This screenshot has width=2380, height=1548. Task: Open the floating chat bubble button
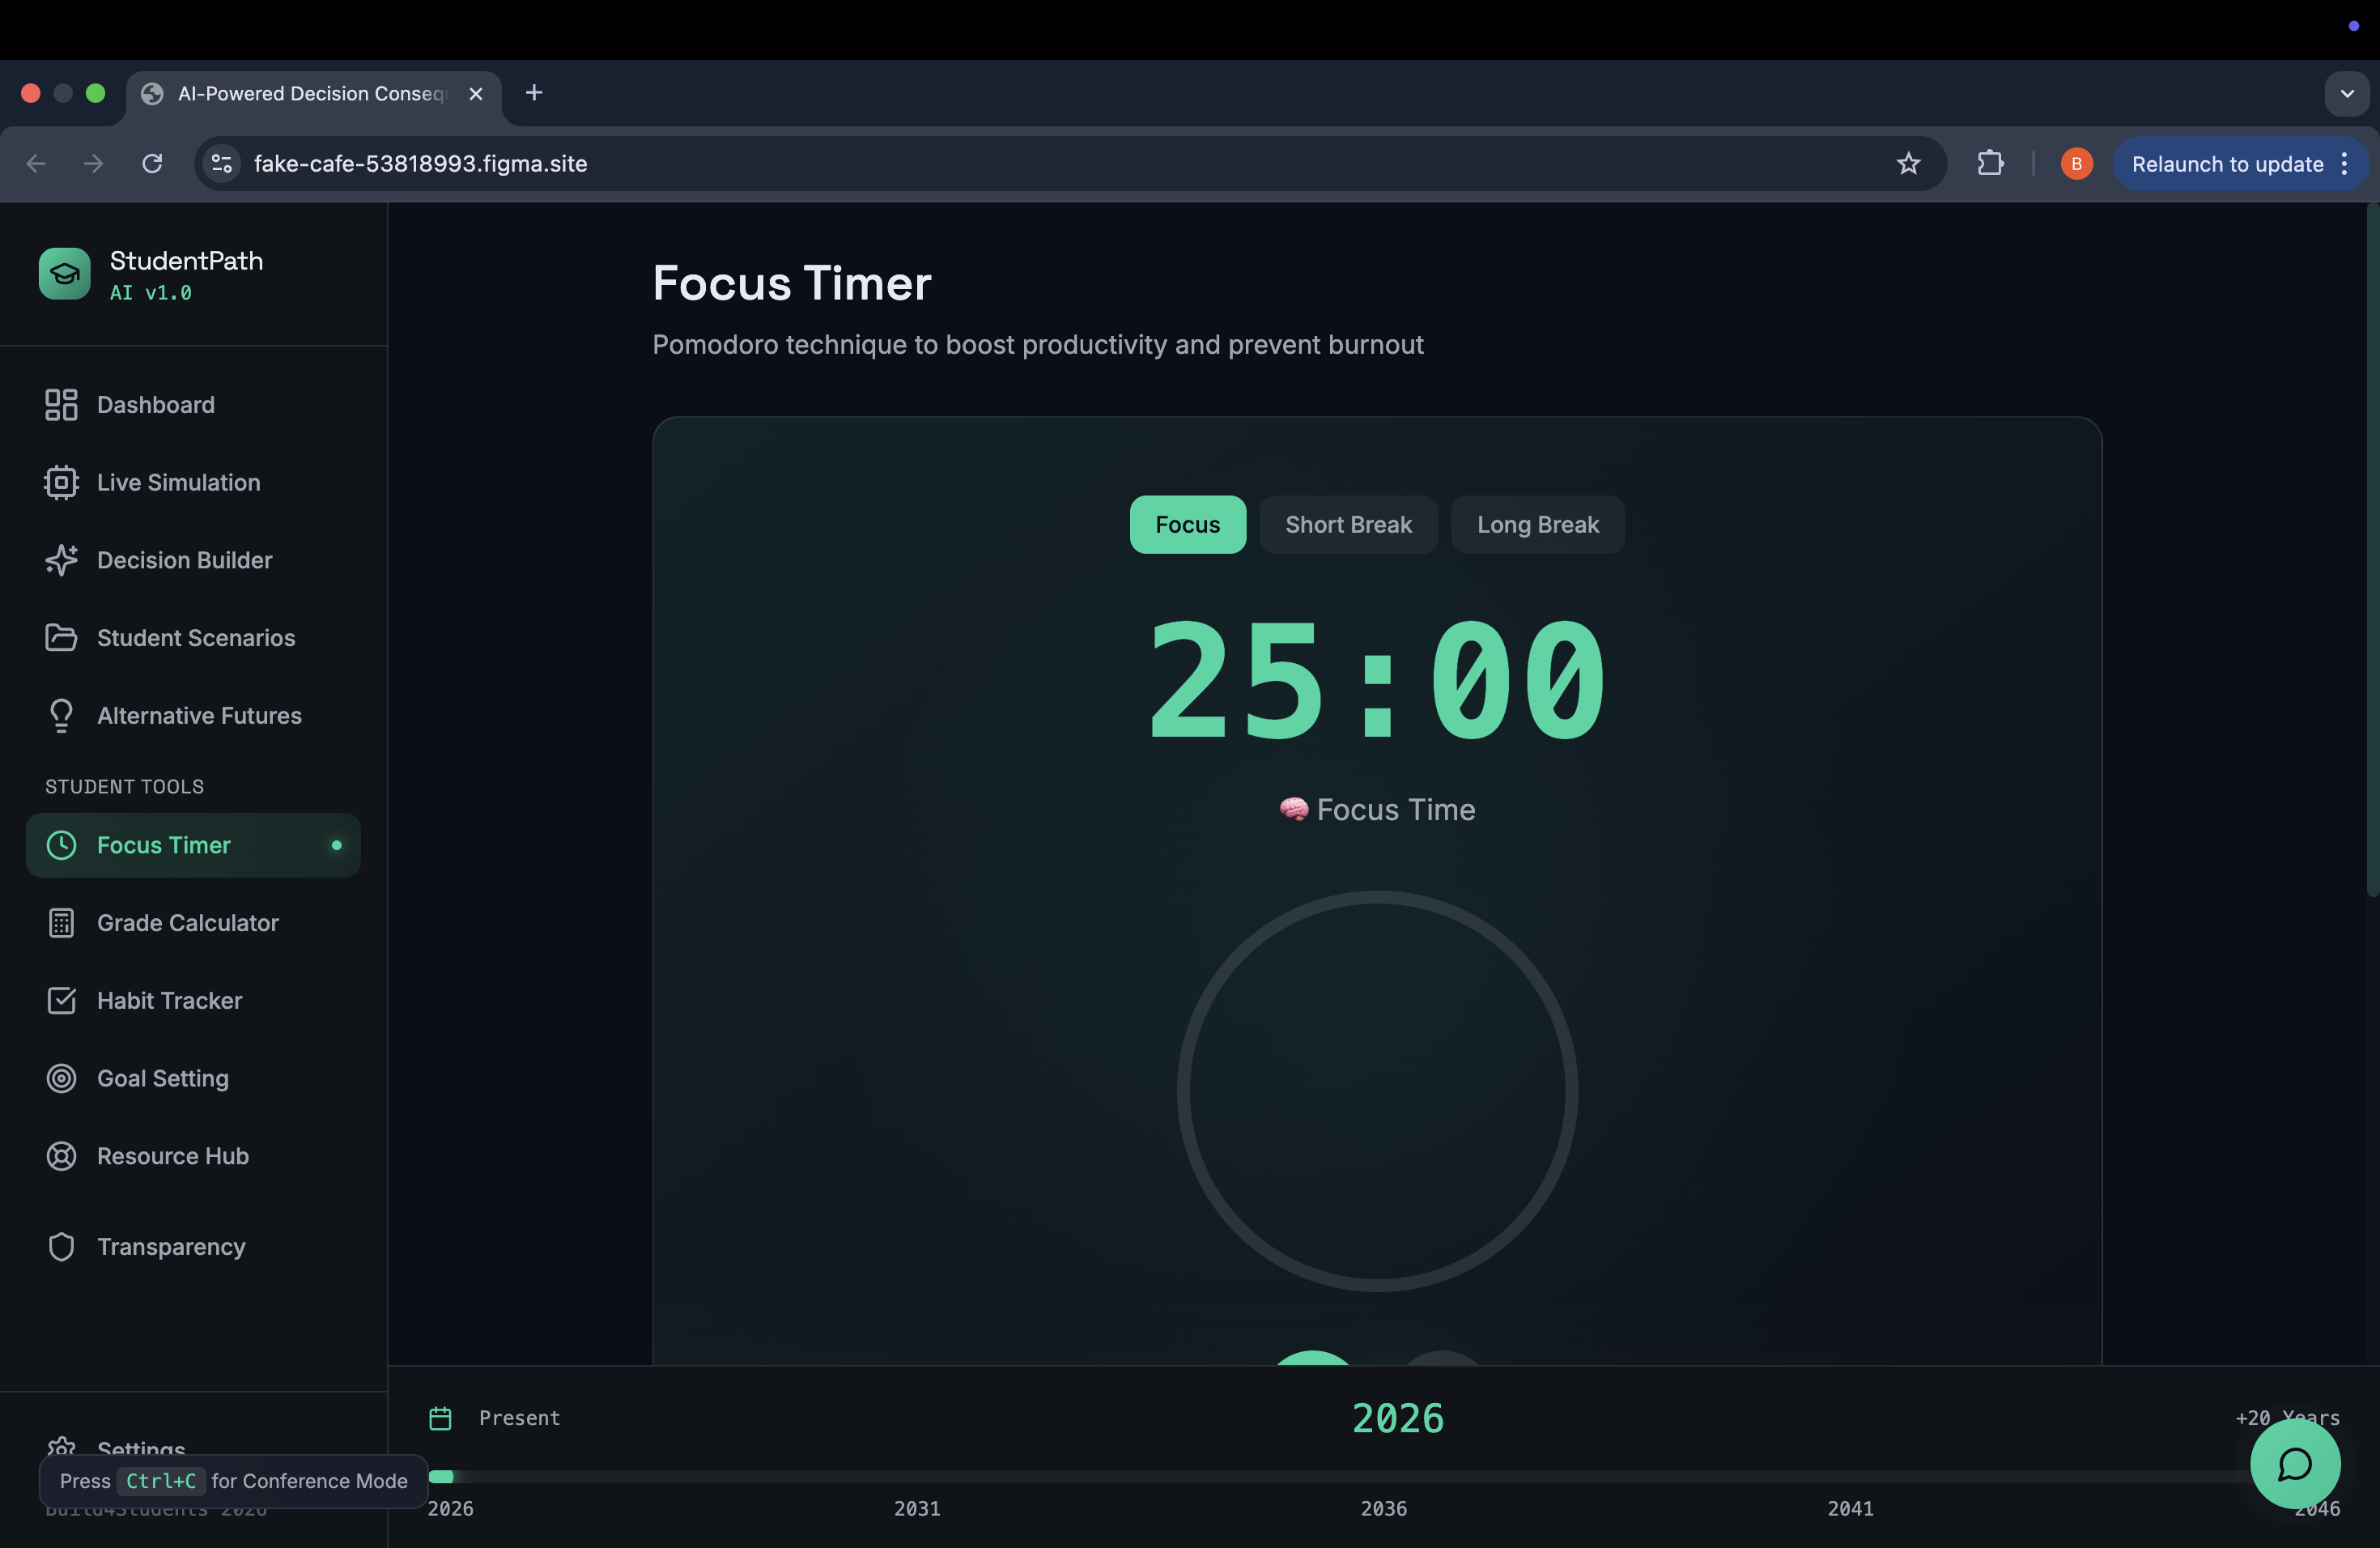(x=2294, y=1464)
